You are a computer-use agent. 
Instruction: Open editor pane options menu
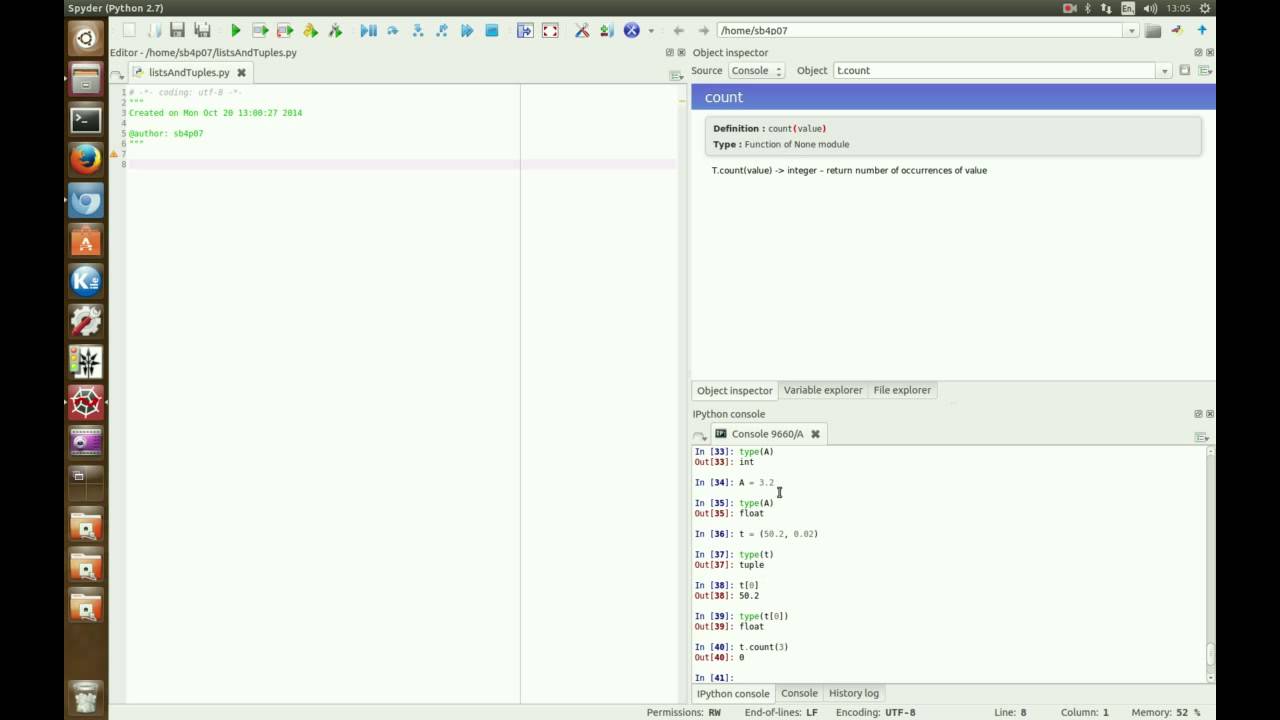tap(677, 75)
